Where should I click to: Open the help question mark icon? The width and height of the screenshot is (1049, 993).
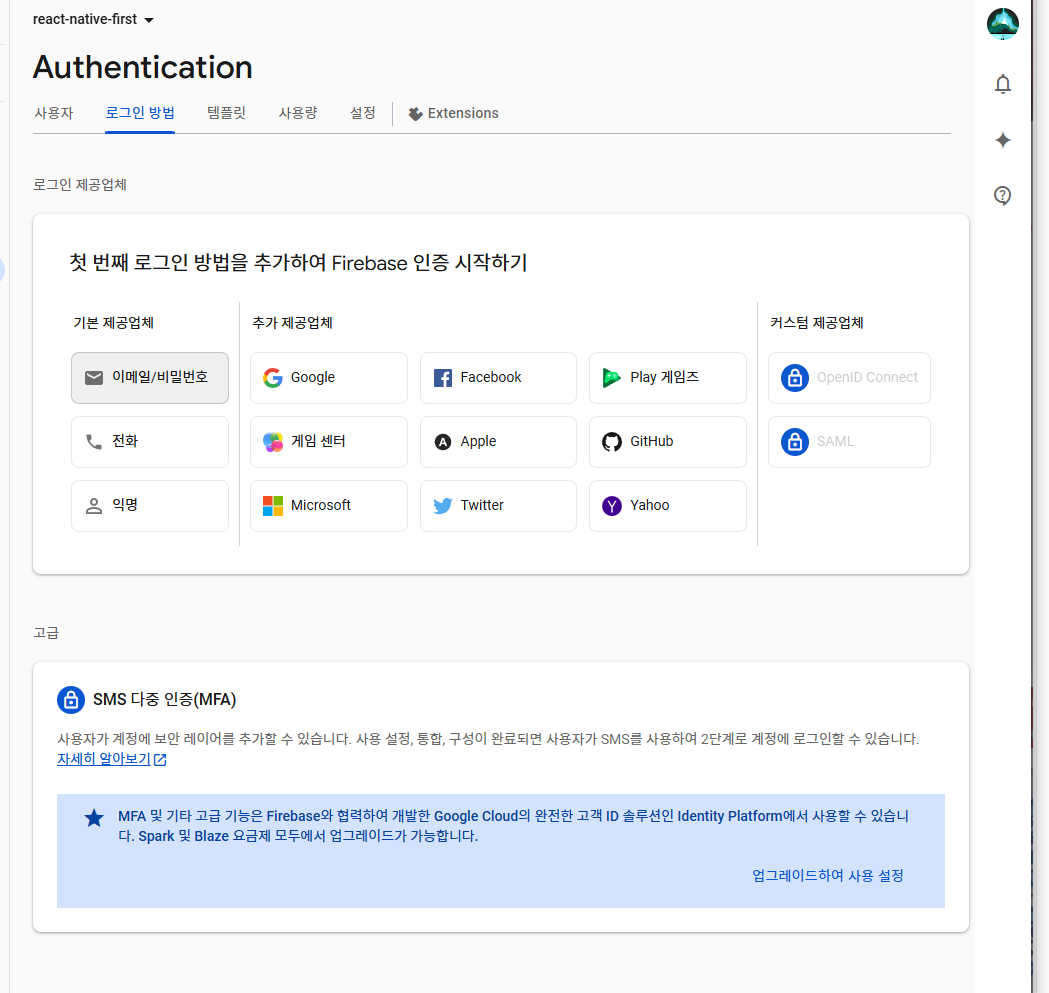click(x=1002, y=195)
